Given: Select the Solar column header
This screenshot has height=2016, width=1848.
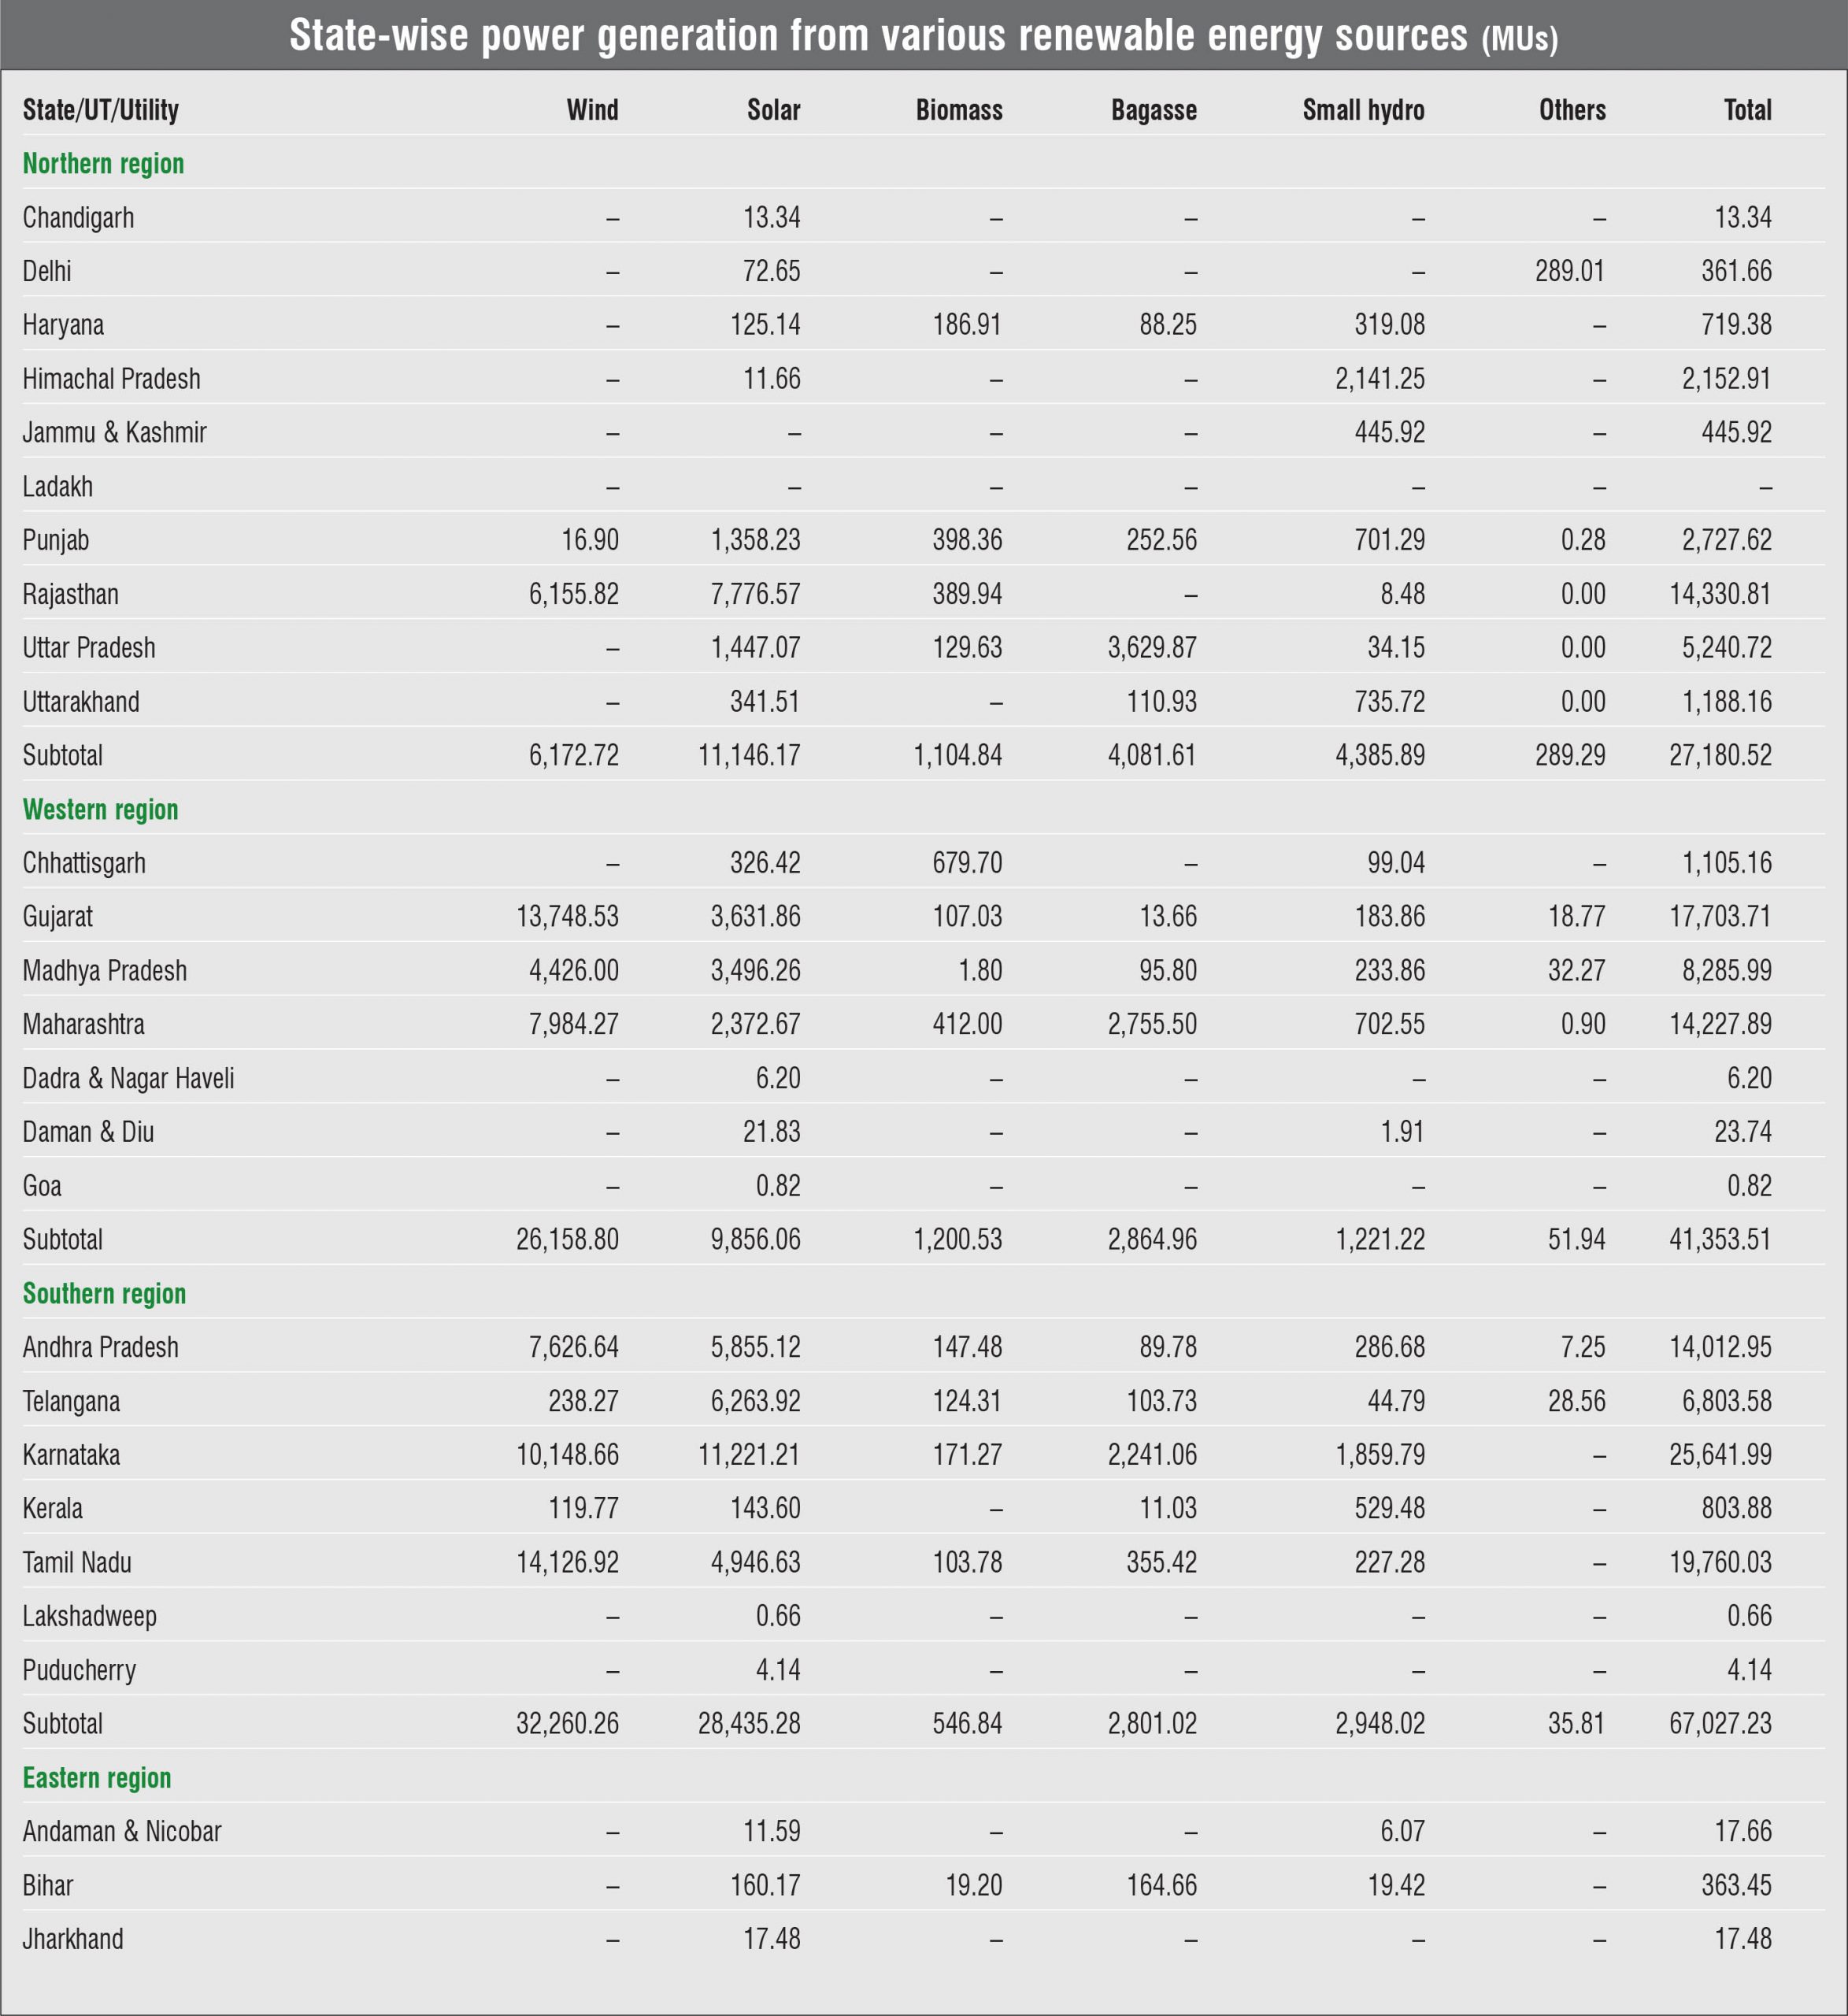Looking at the screenshot, I should [773, 110].
